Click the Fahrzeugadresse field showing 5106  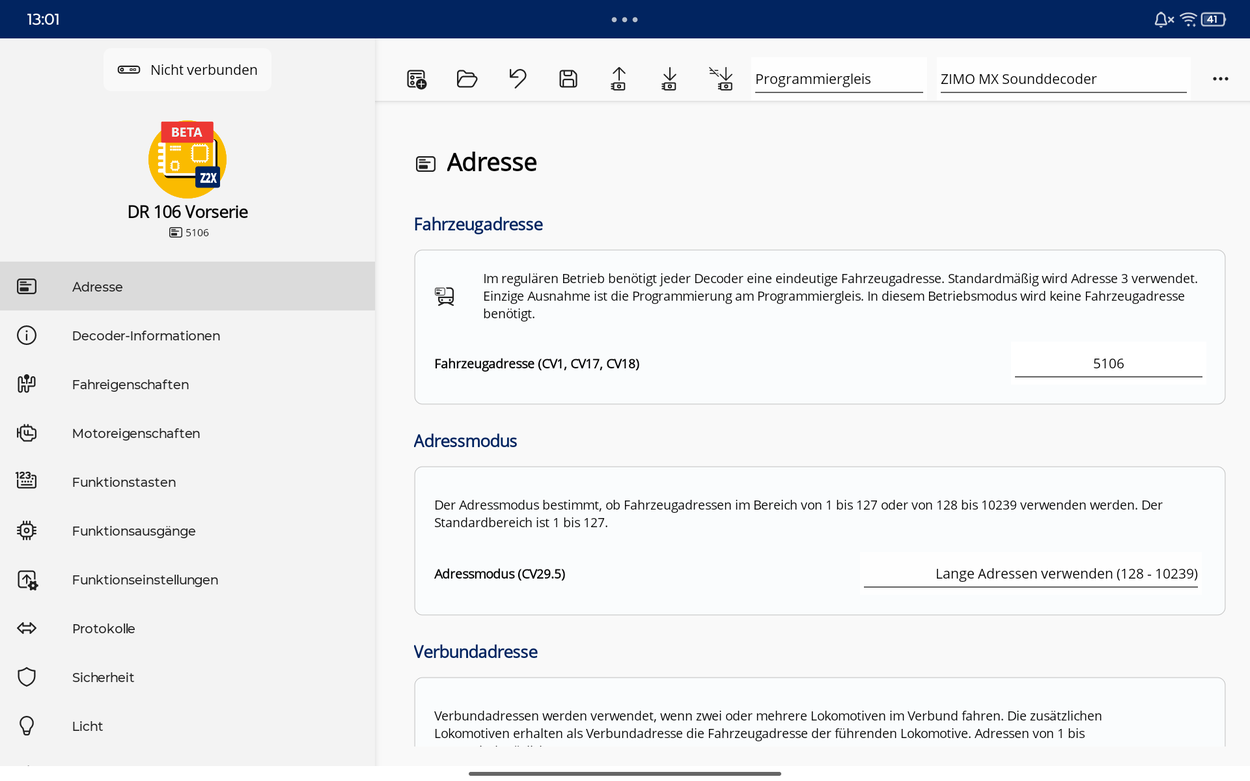(1107, 363)
